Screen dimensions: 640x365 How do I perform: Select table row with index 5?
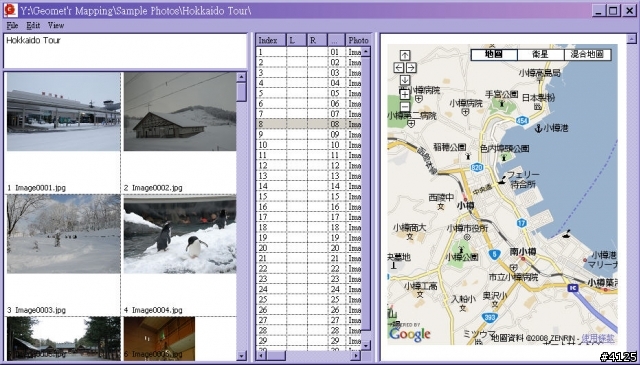[x=309, y=93]
